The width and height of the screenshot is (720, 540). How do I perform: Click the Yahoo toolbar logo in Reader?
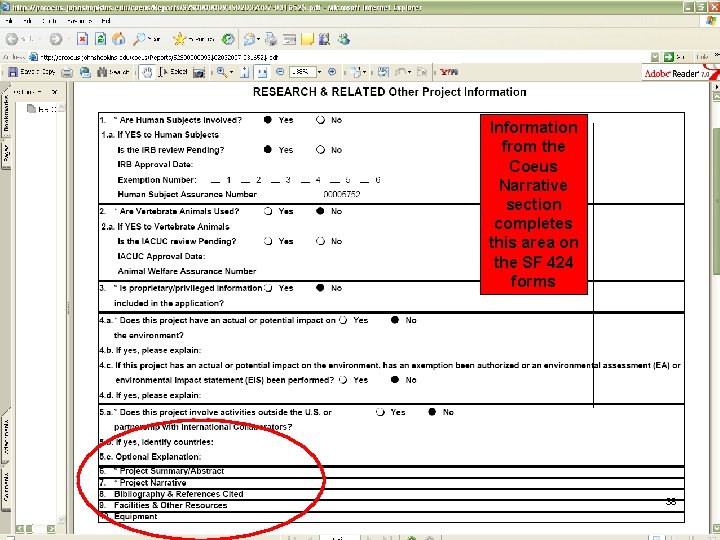449,72
